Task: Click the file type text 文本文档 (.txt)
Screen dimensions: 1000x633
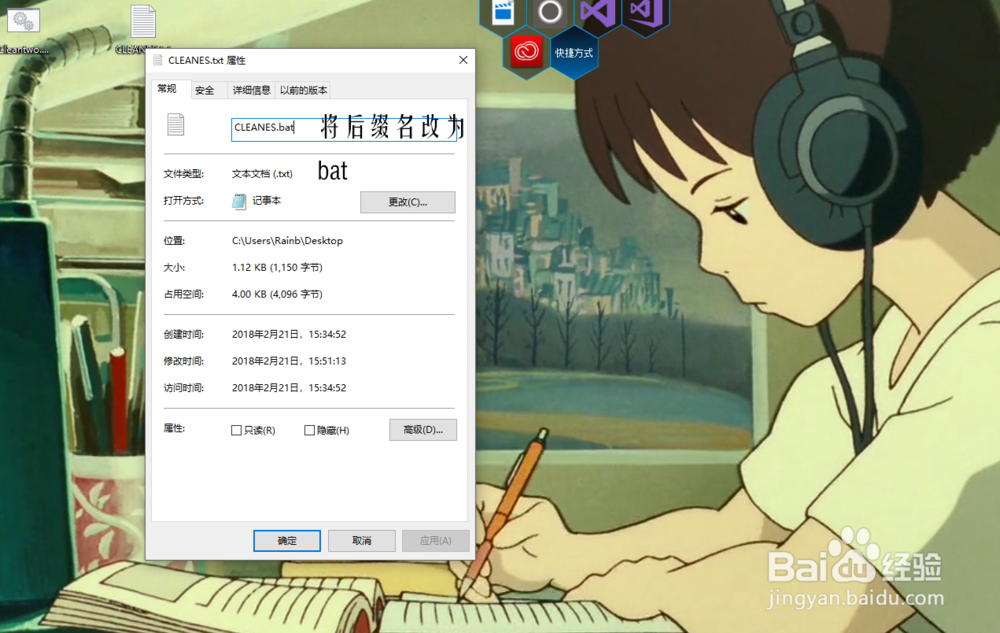Action: 262,173
